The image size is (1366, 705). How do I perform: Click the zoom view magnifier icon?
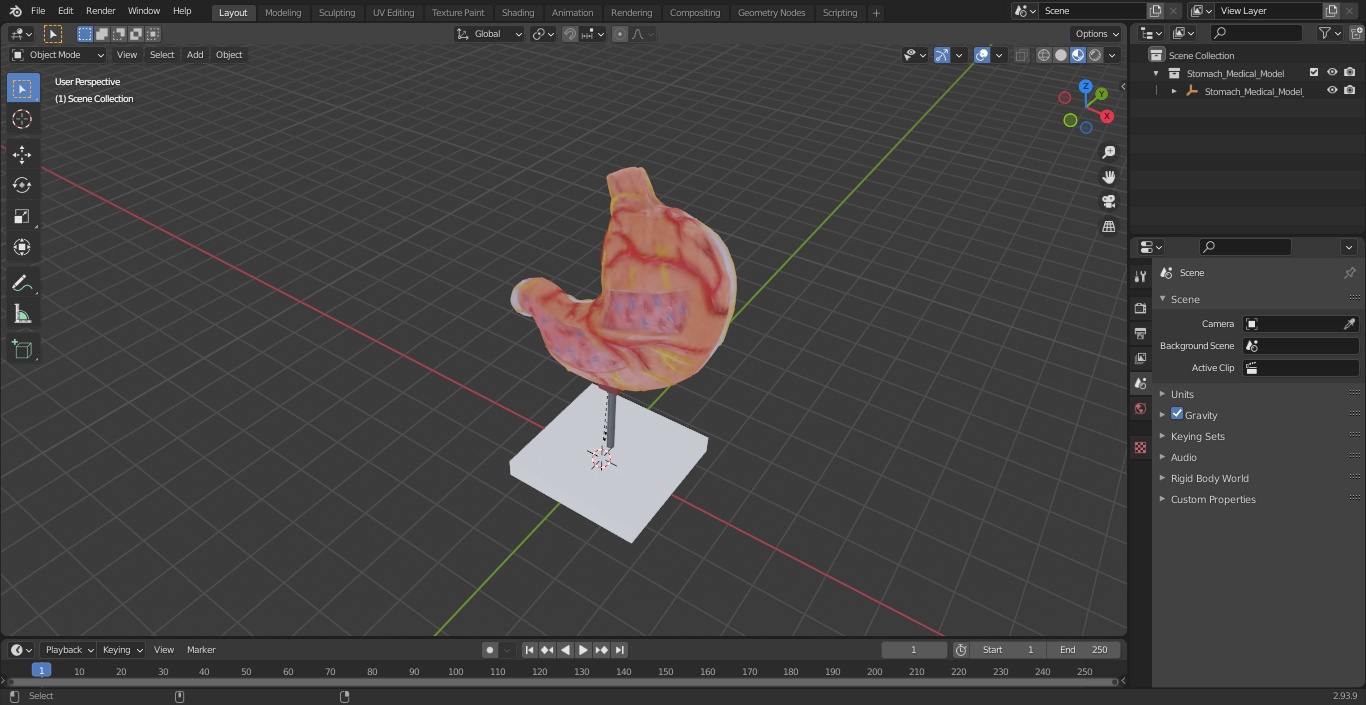tap(1108, 152)
